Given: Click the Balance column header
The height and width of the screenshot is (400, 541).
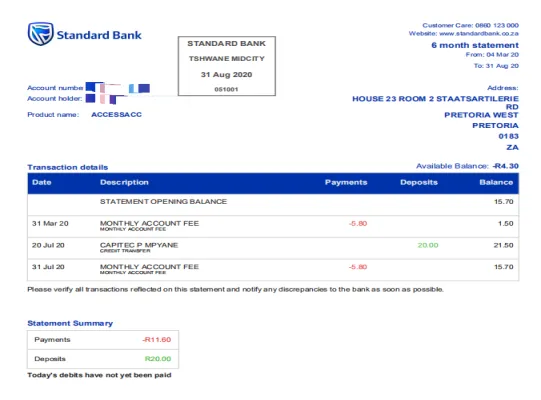Looking at the screenshot, I should coord(496,182).
